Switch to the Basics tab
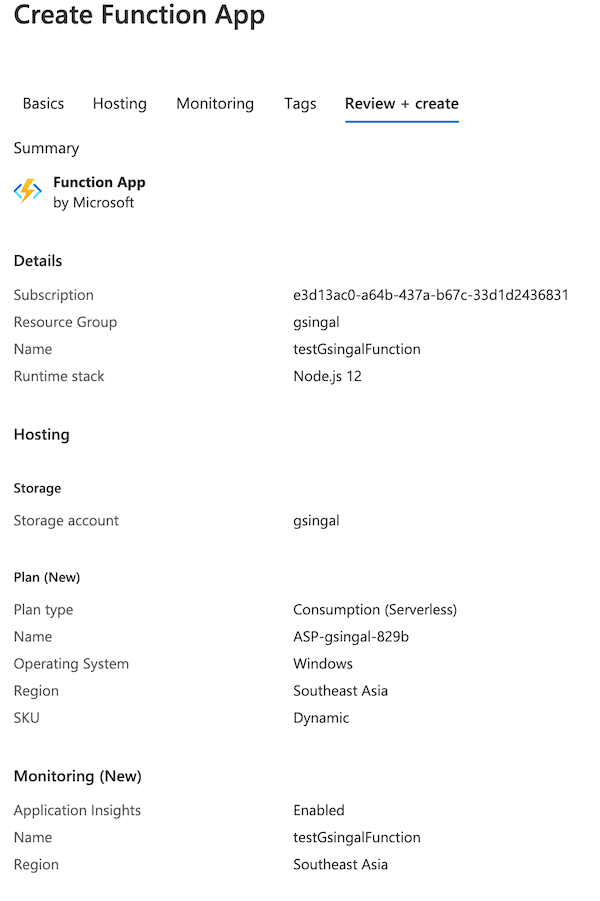This screenshot has height=901, width=600. [43, 103]
